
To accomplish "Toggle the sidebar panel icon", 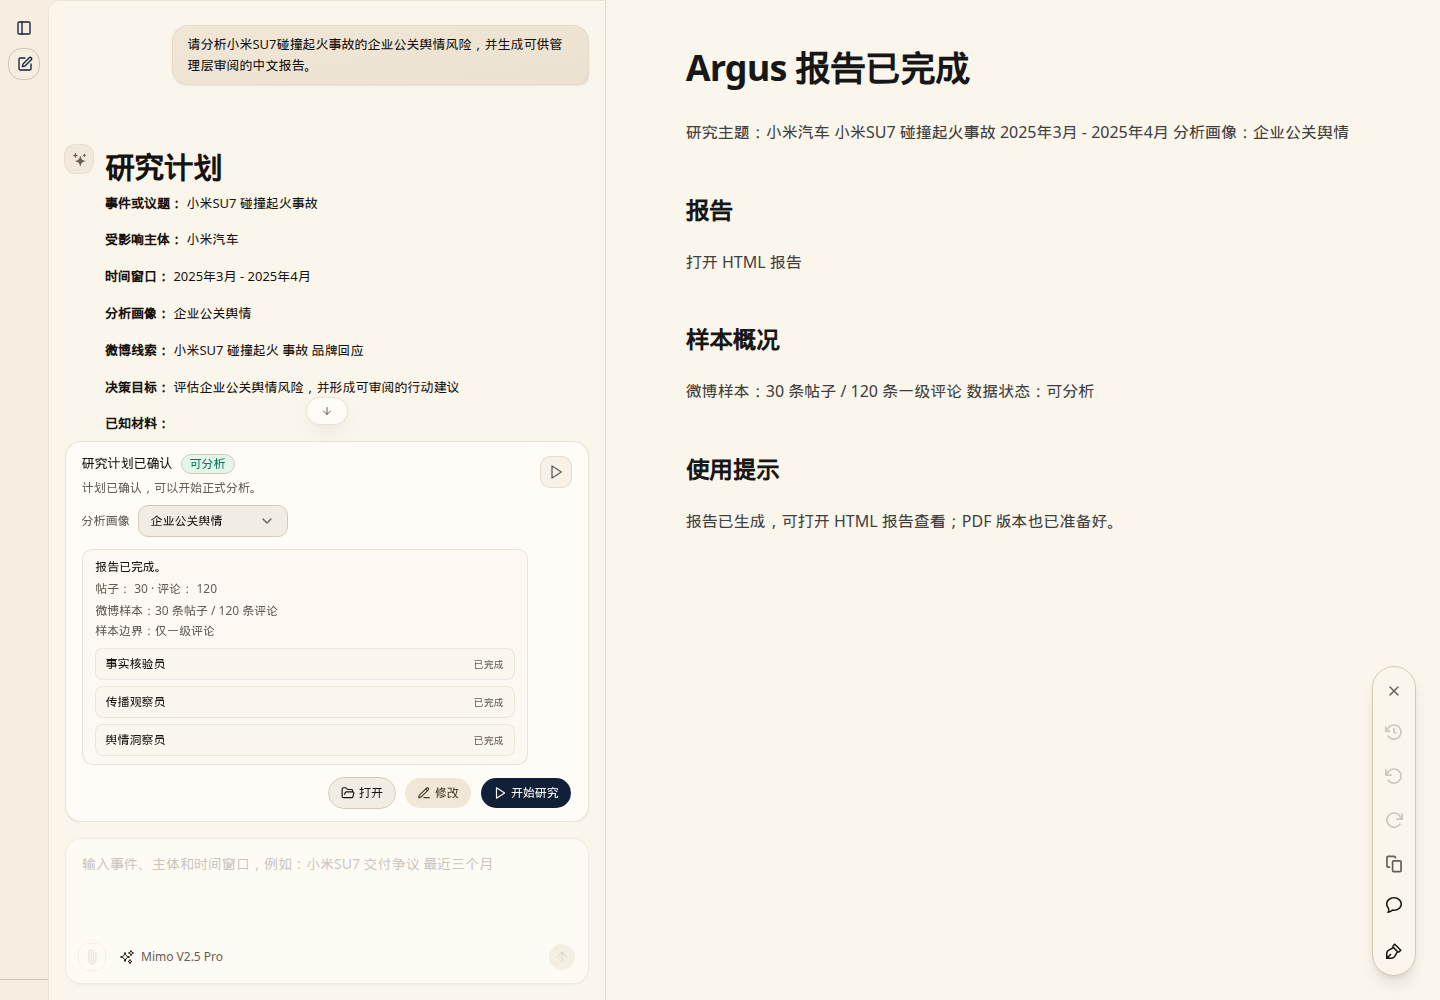I will (x=24, y=28).
